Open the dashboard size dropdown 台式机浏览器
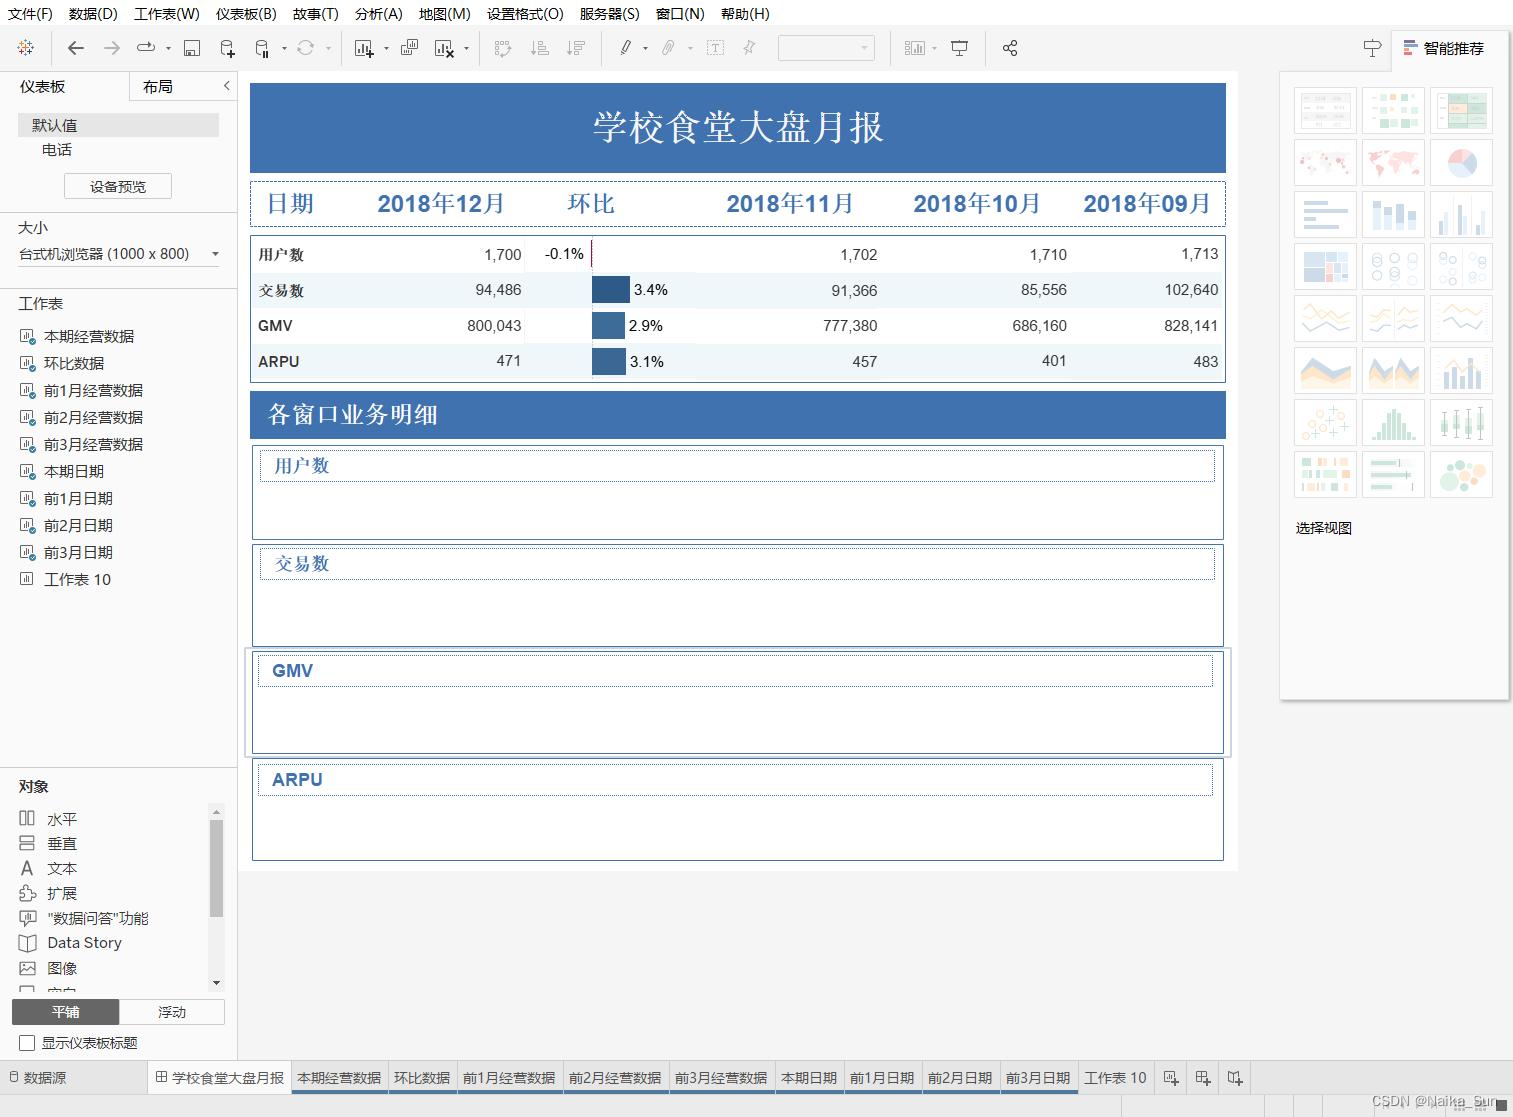Viewport: 1513px width, 1117px height. pyautogui.click(x=119, y=254)
